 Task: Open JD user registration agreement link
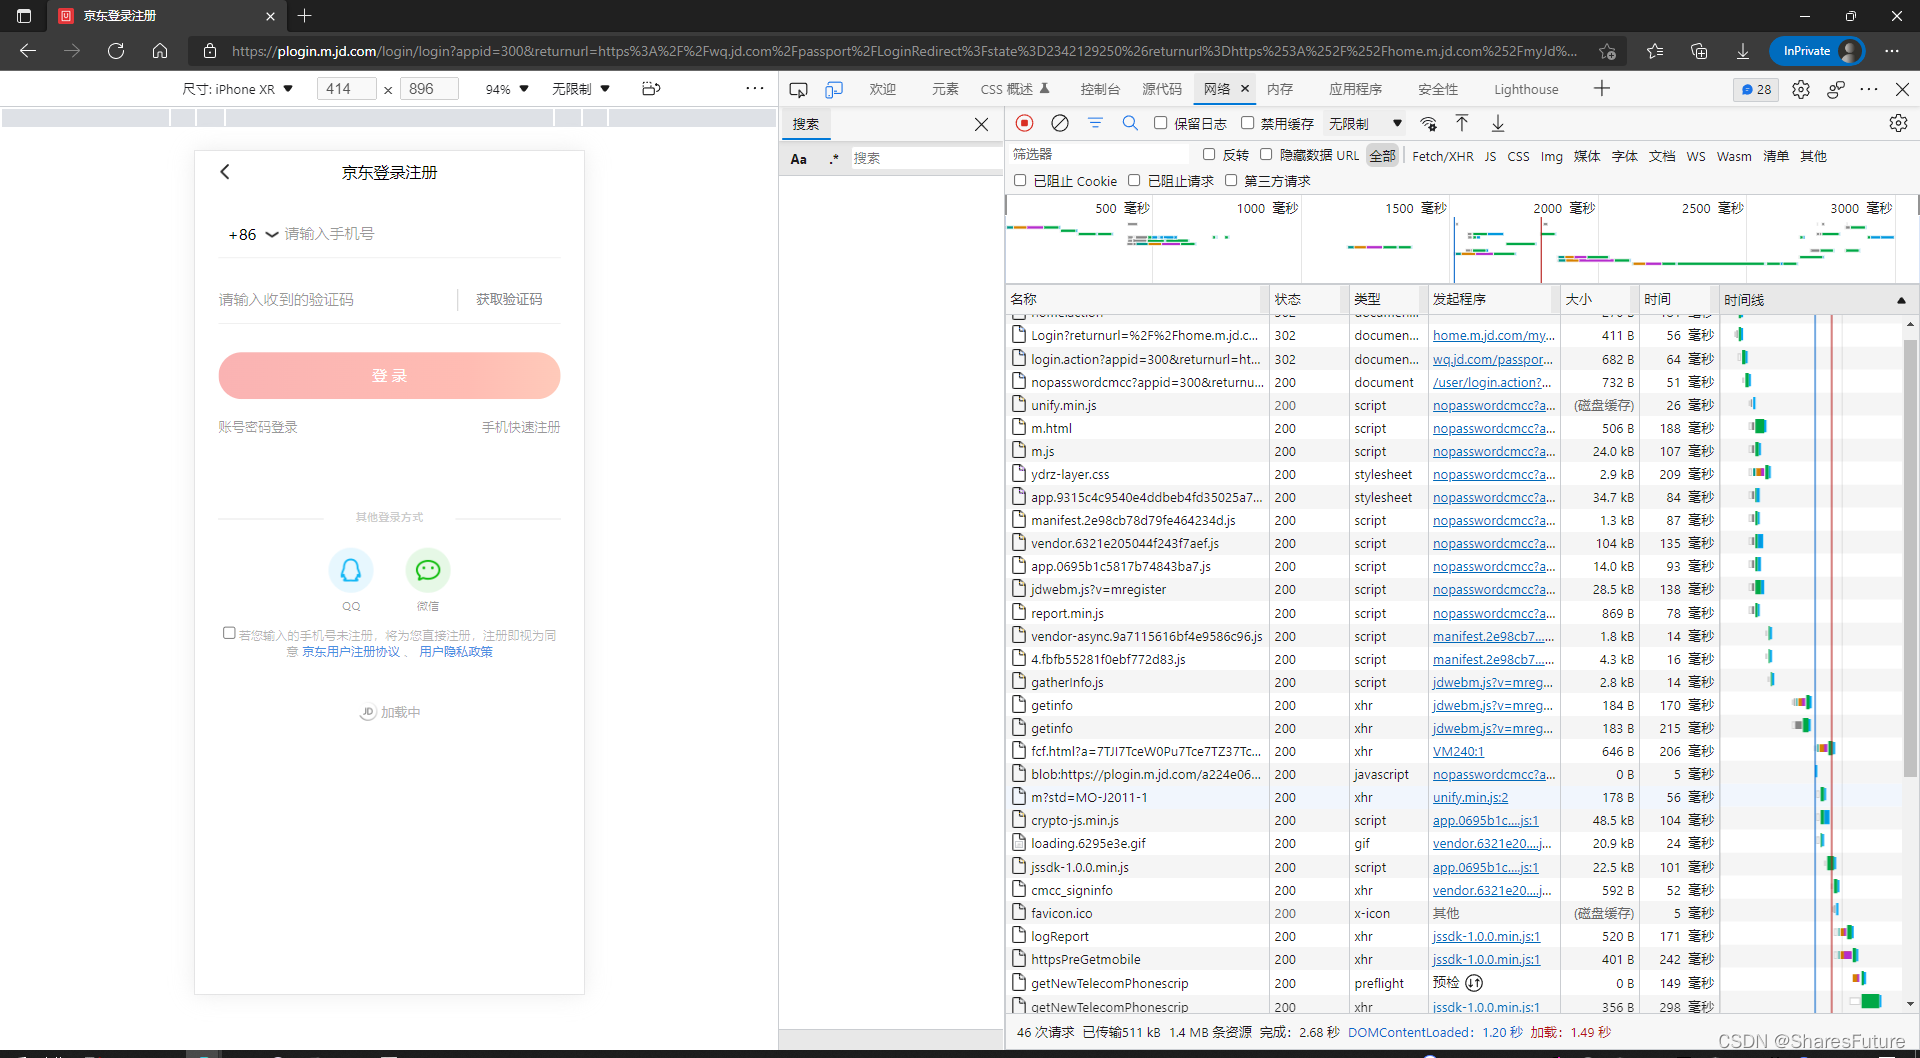351,652
